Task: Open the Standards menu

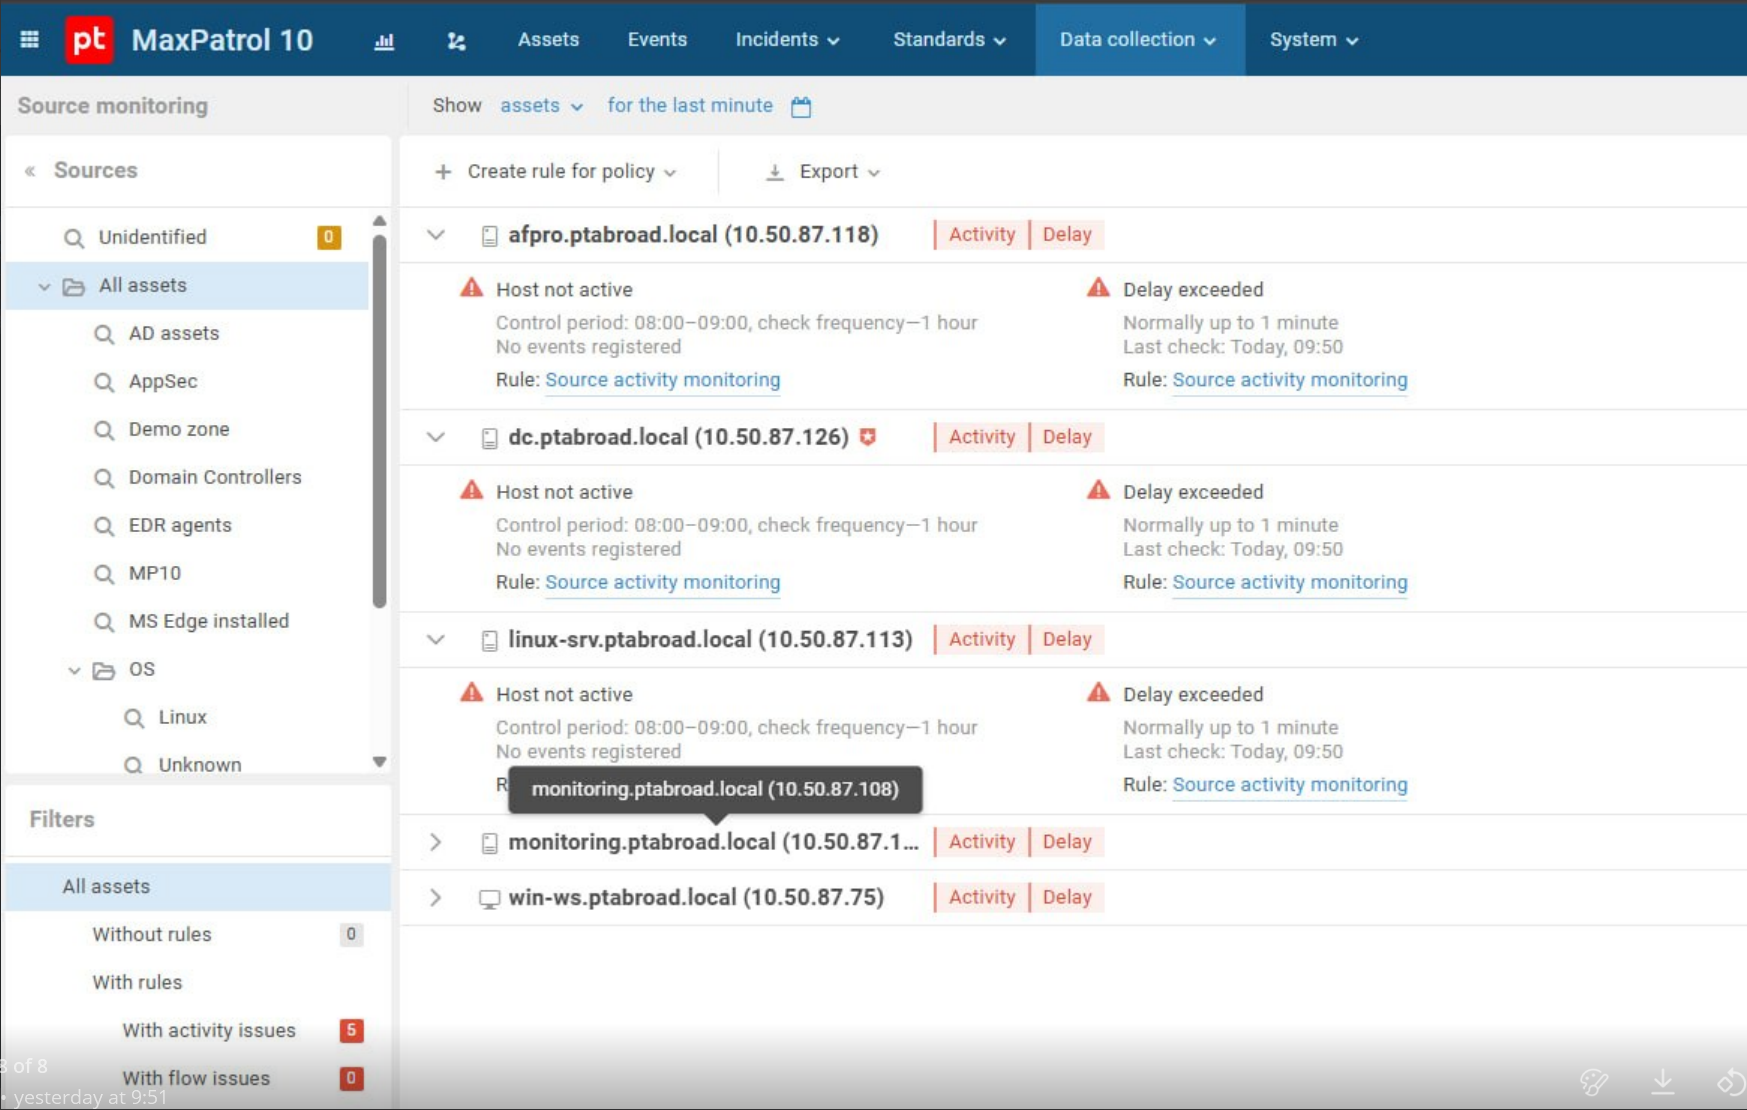Action: point(949,40)
